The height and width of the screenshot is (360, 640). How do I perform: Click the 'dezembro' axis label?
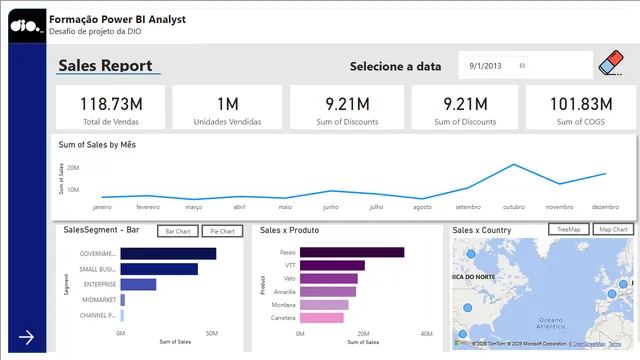coord(605,207)
